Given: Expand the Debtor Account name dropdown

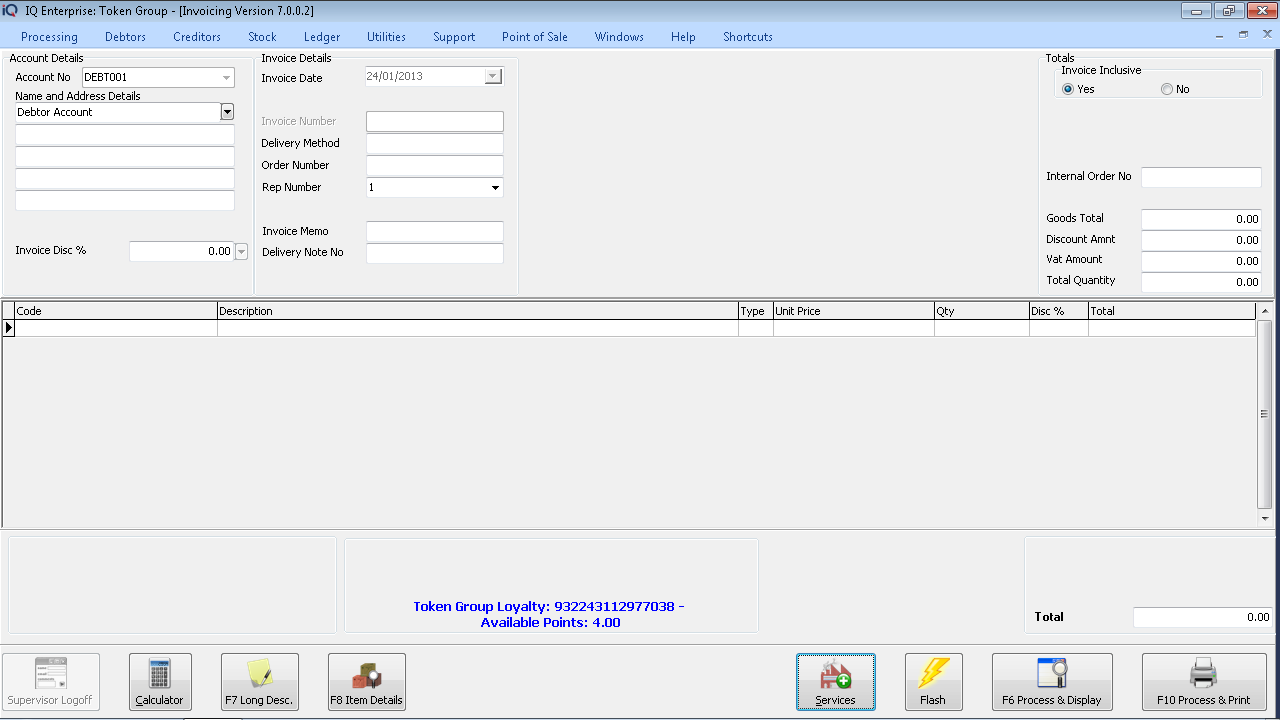Looking at the screenshot, I should click(x=227, y=112).
